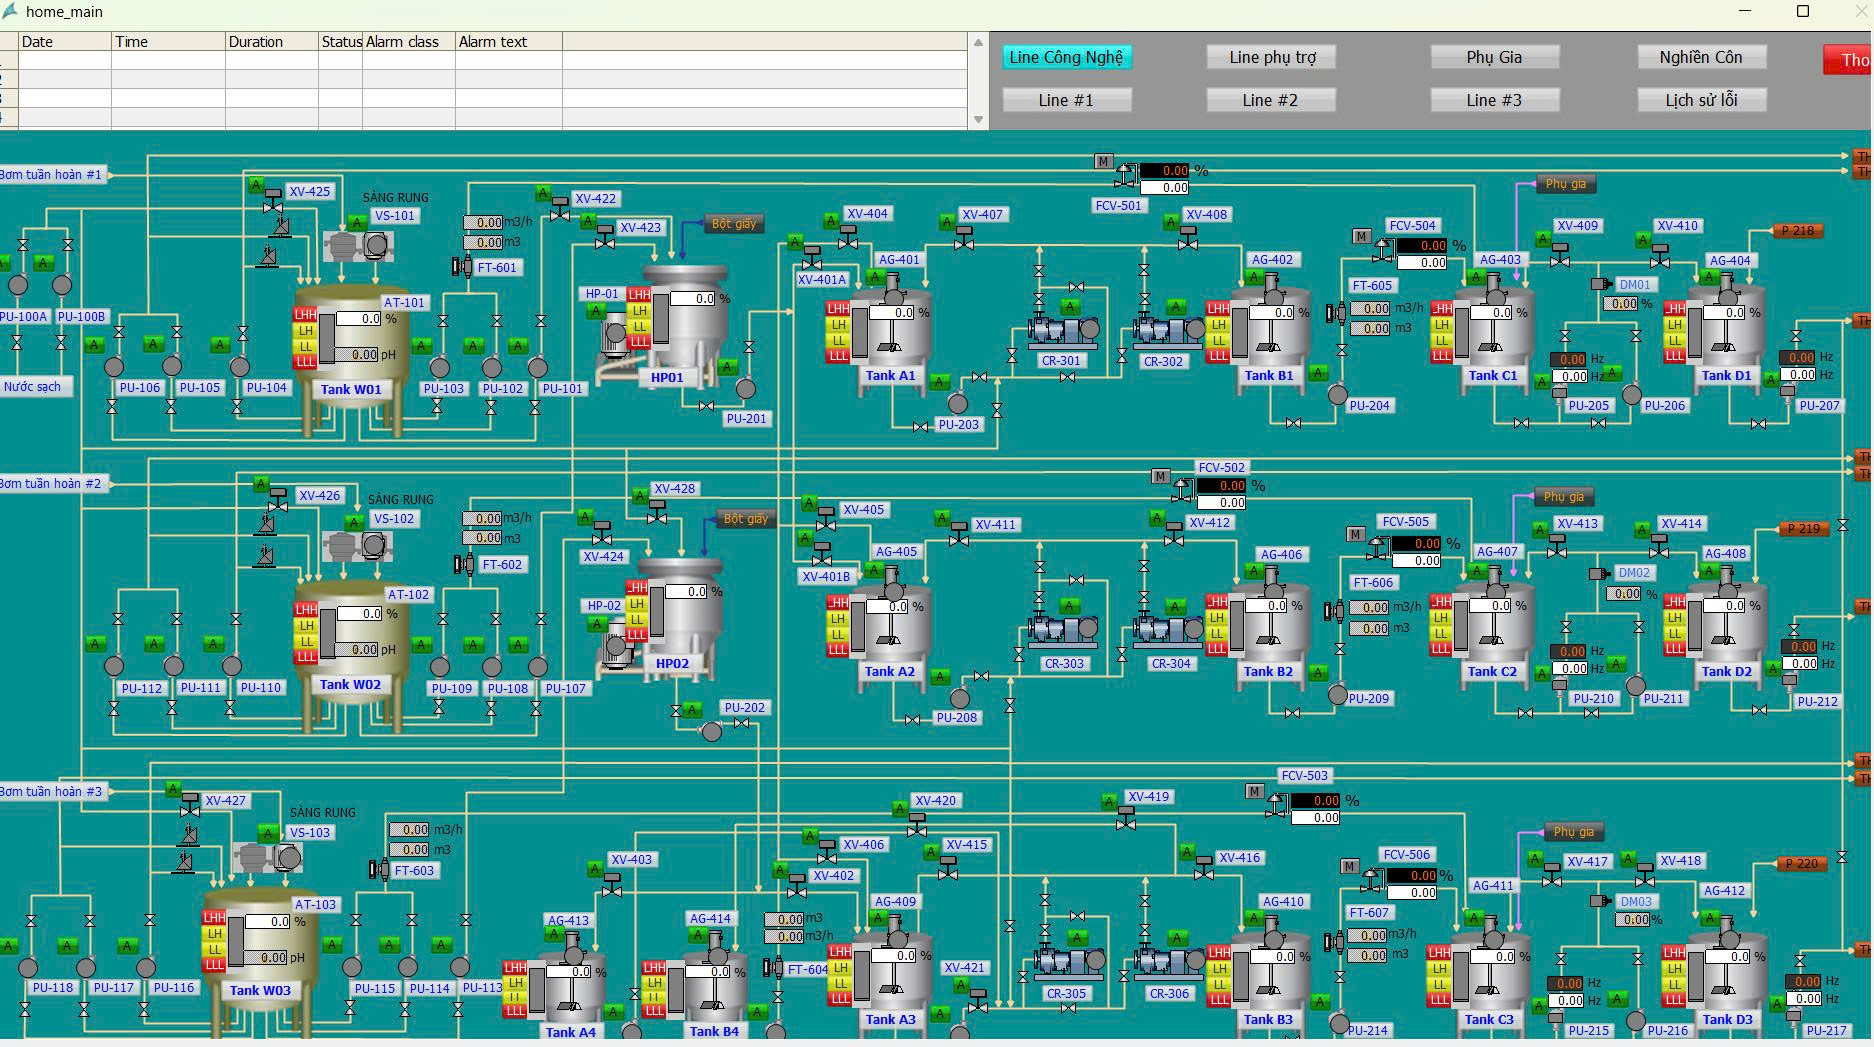1874x1047 pixels.
Task: Click the FCV-501 black percentage value field
Action: point(1164,171)
